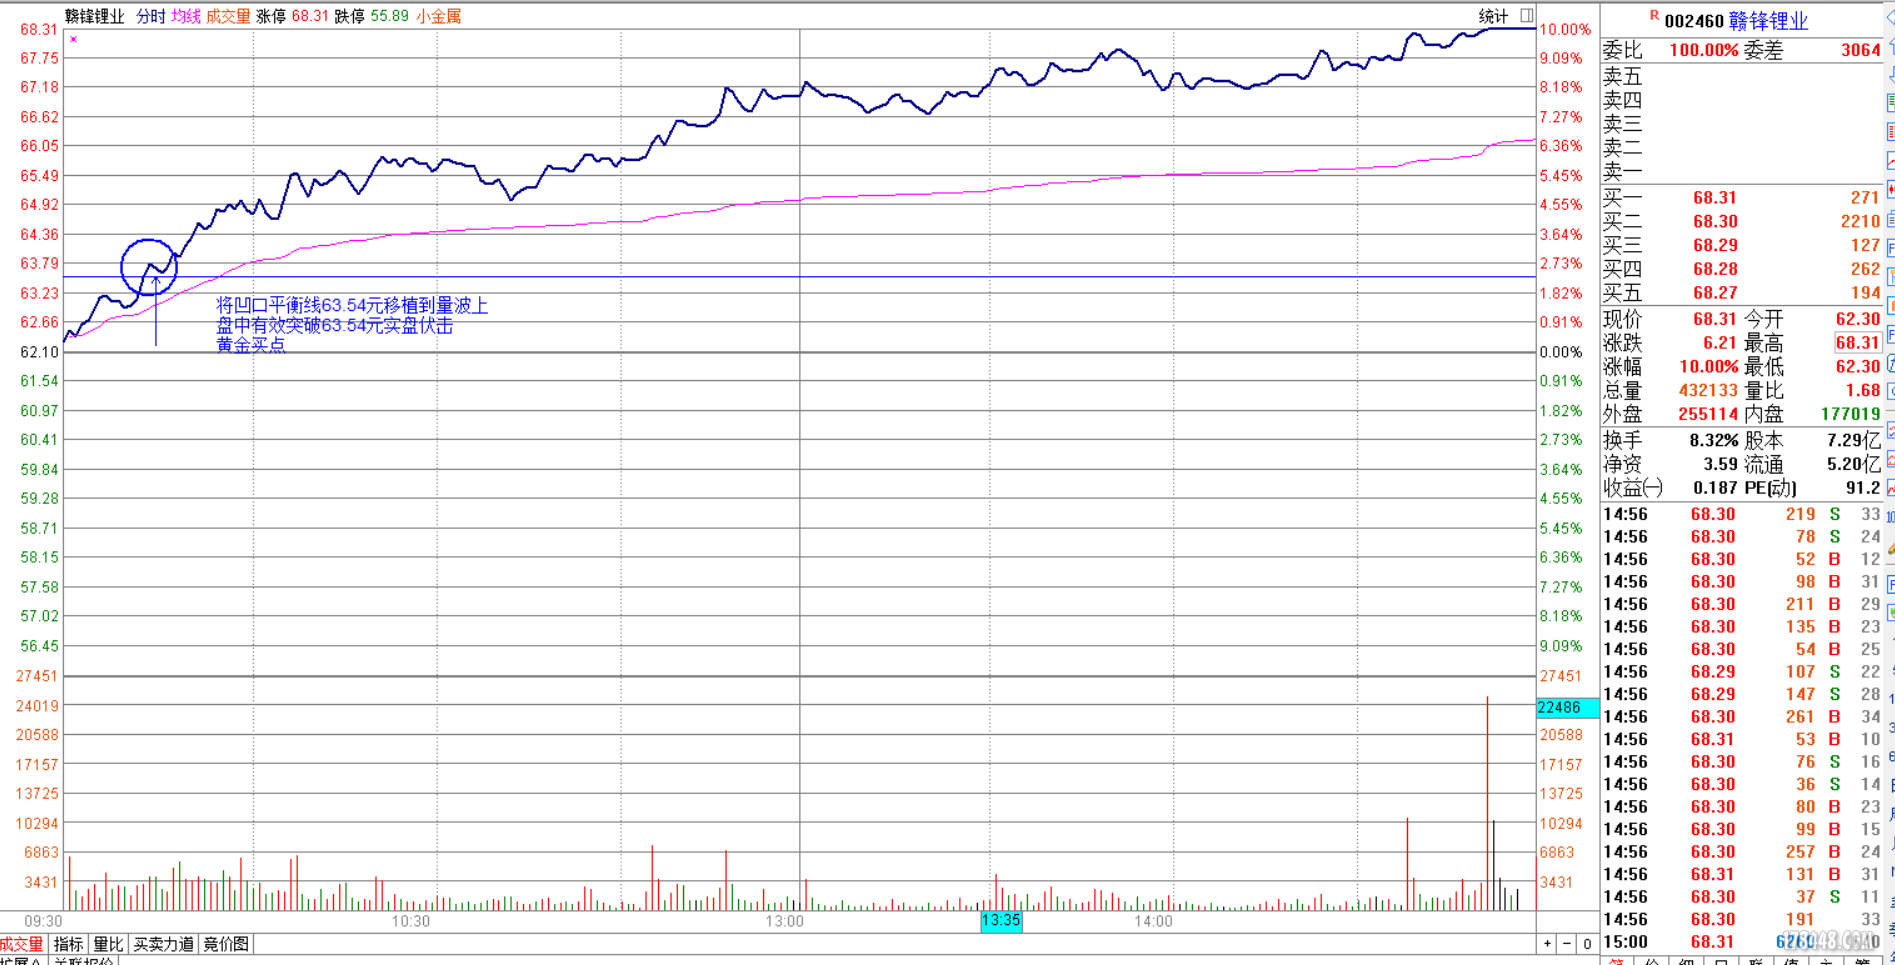
Task: Click the 卖一 ask row label
Action: (x=1622, y=172)
